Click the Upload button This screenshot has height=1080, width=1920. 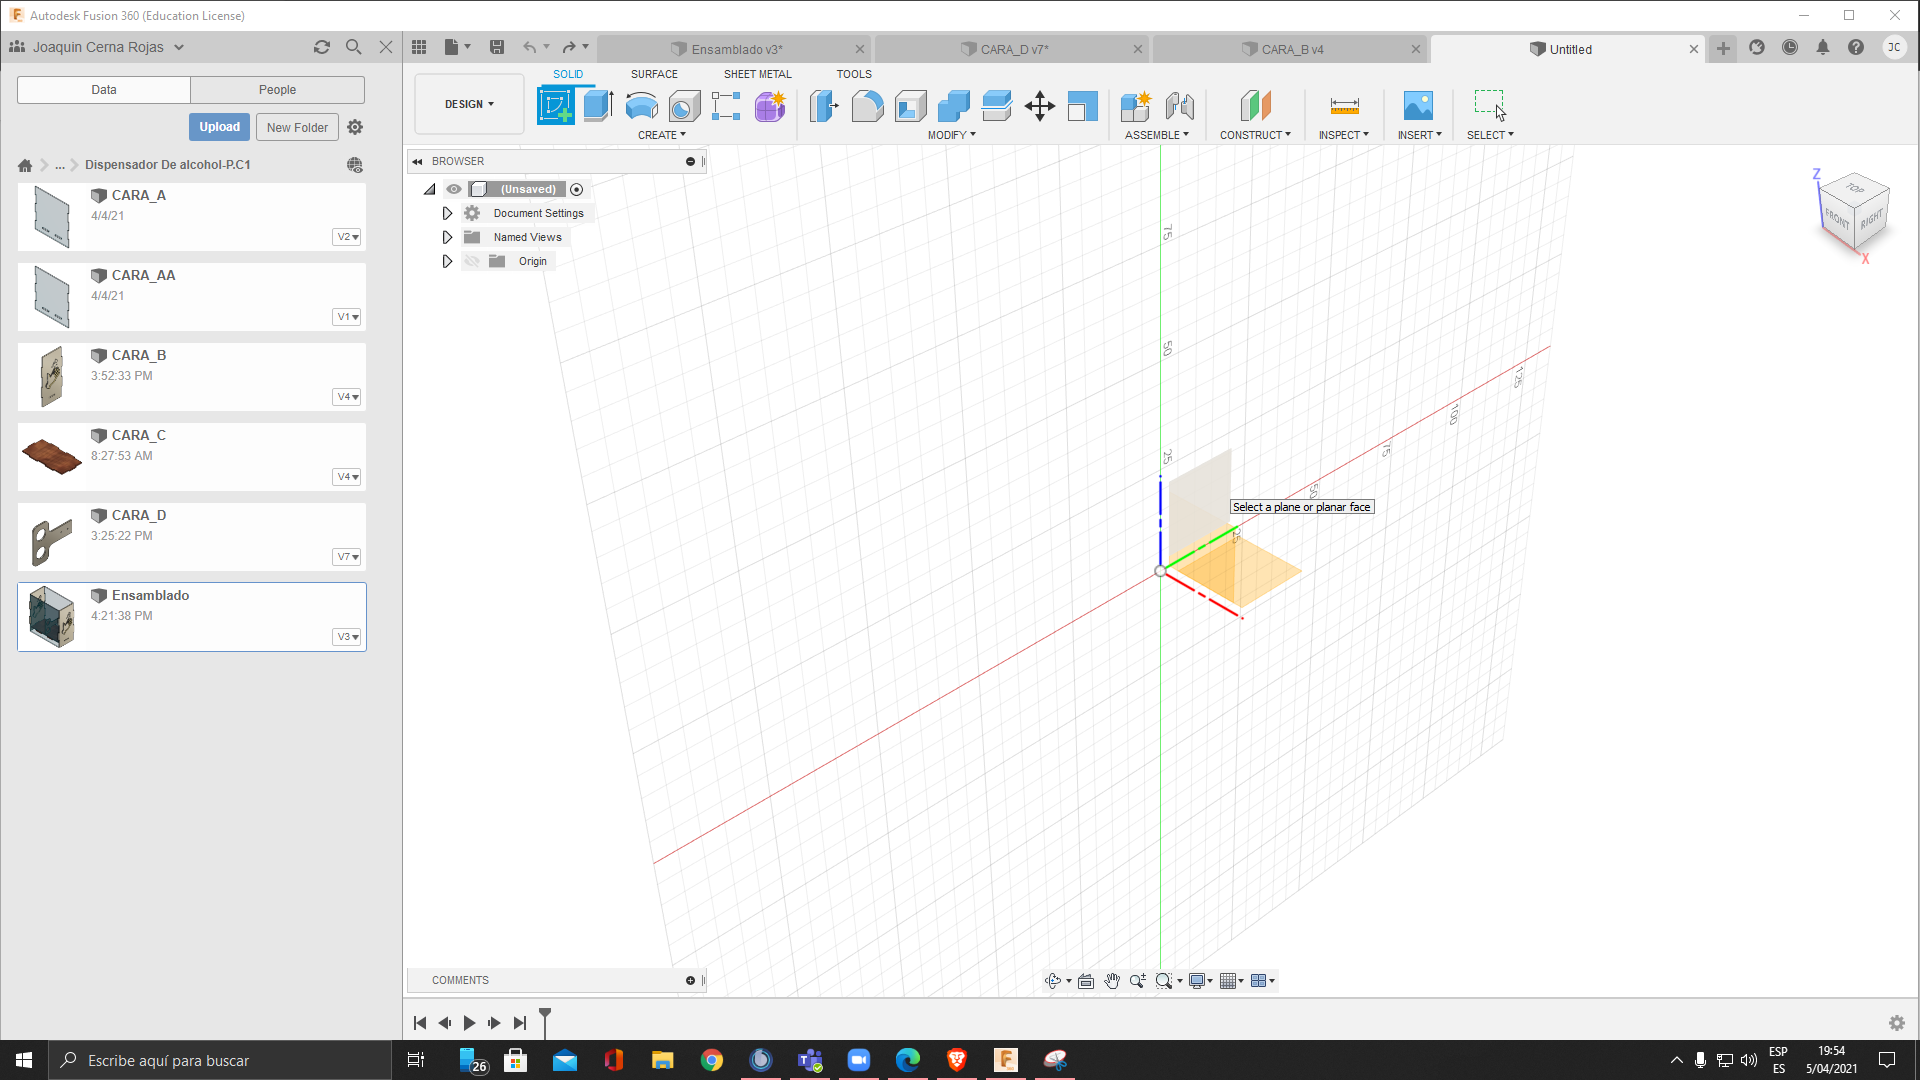pyautogui.click(x=219, y=127)
